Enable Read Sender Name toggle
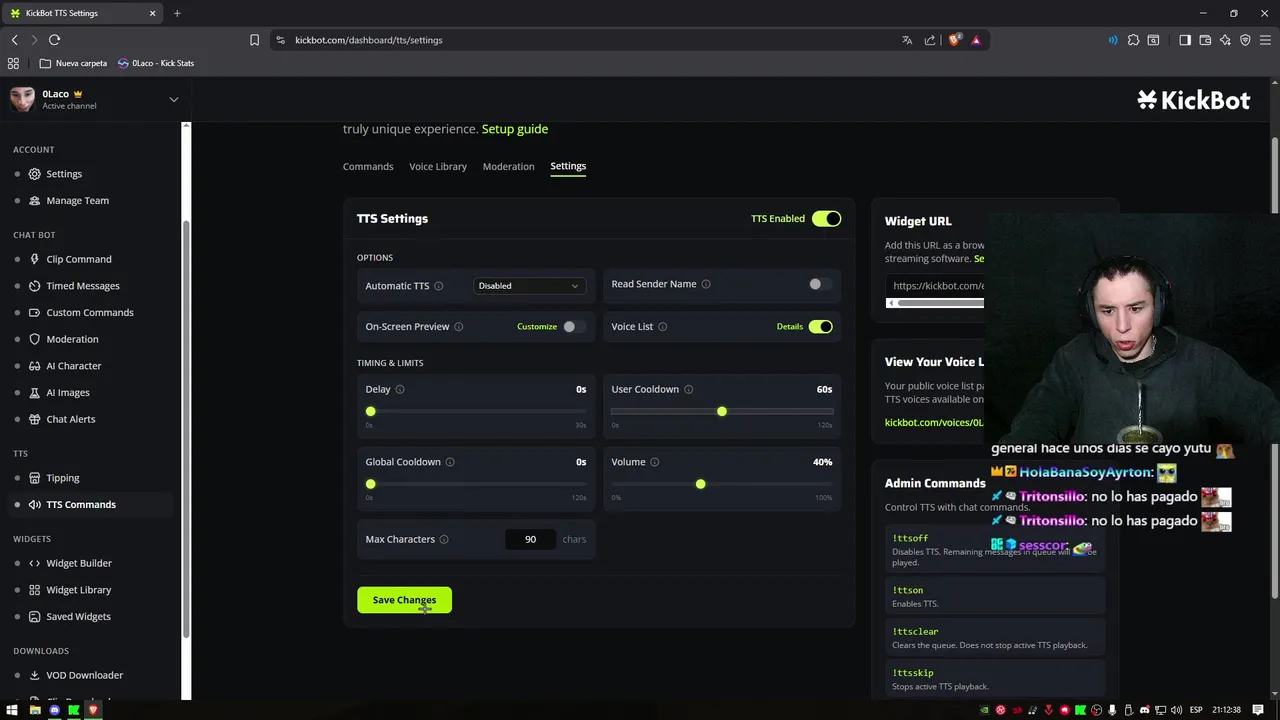The height and width of the screenshot is (720, 1280). pos(820,284)
